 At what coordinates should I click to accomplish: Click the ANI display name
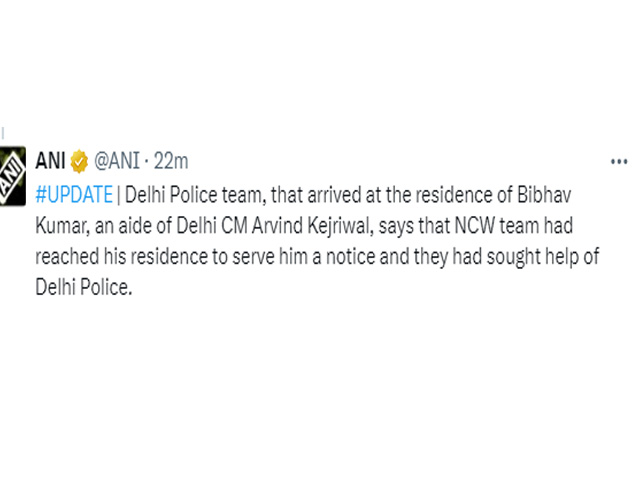tap(50, 160)
